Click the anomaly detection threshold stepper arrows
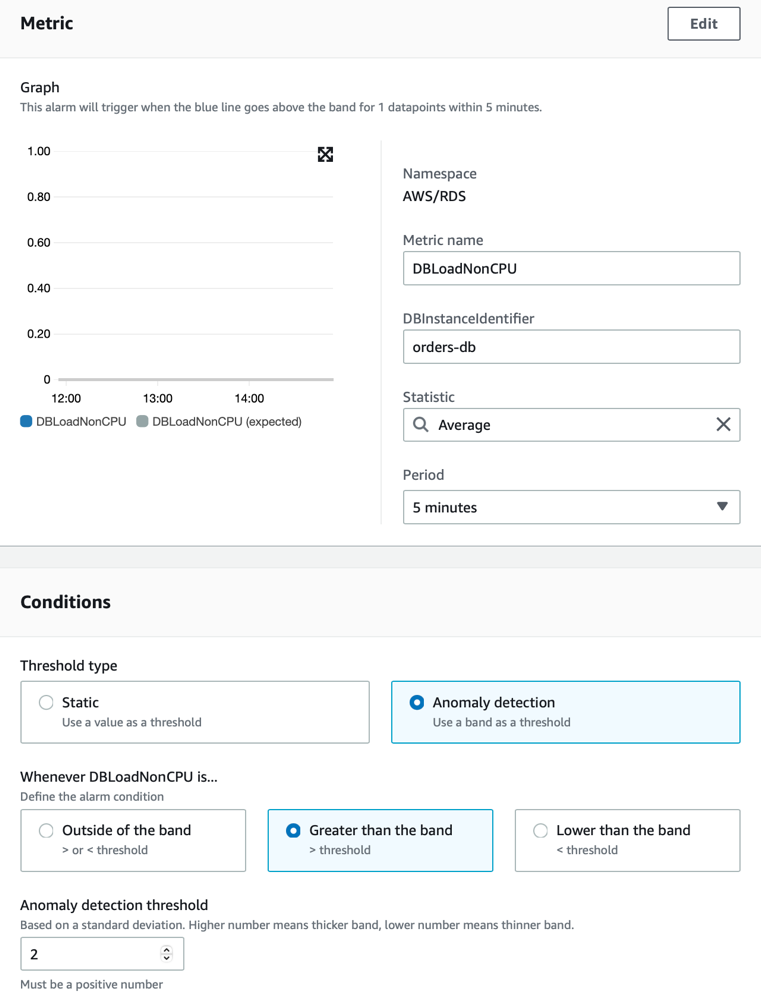This screenshot has width=761, height=1000. tap(166, 954)
